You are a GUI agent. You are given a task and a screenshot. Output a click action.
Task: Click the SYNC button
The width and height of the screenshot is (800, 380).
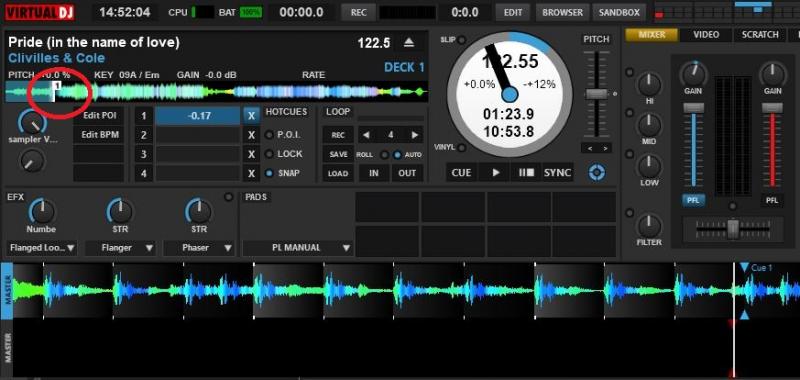pyautogui.click(x=557, y=172)
